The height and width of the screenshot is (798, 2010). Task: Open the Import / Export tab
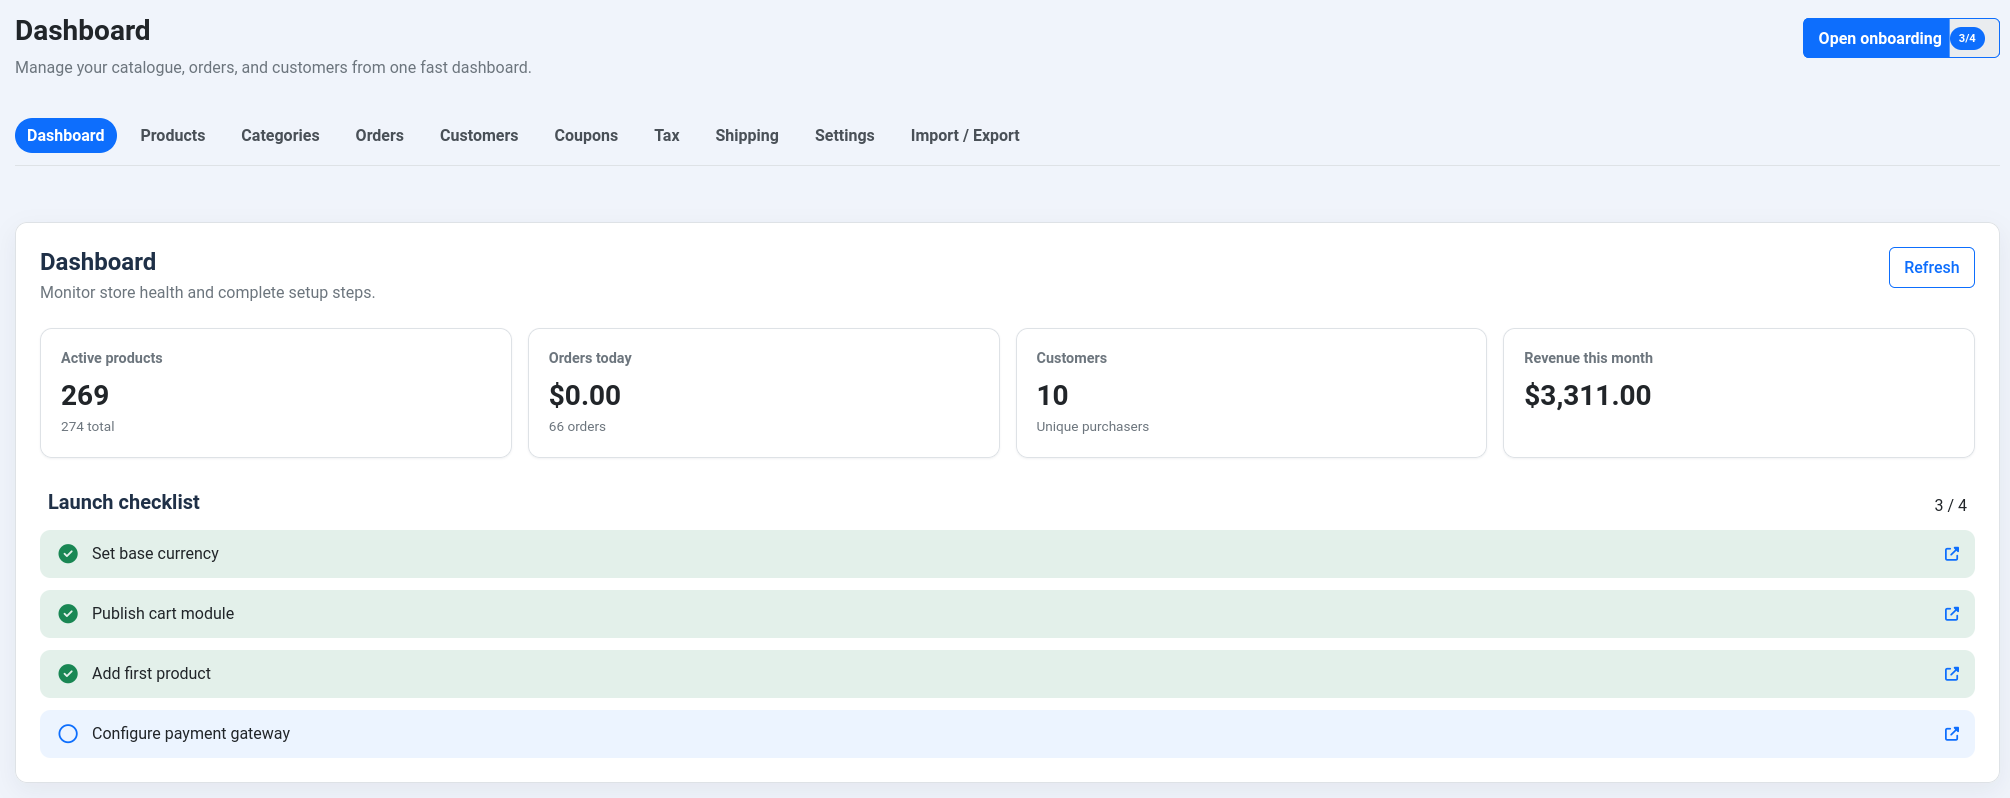(x=964, y=135)
